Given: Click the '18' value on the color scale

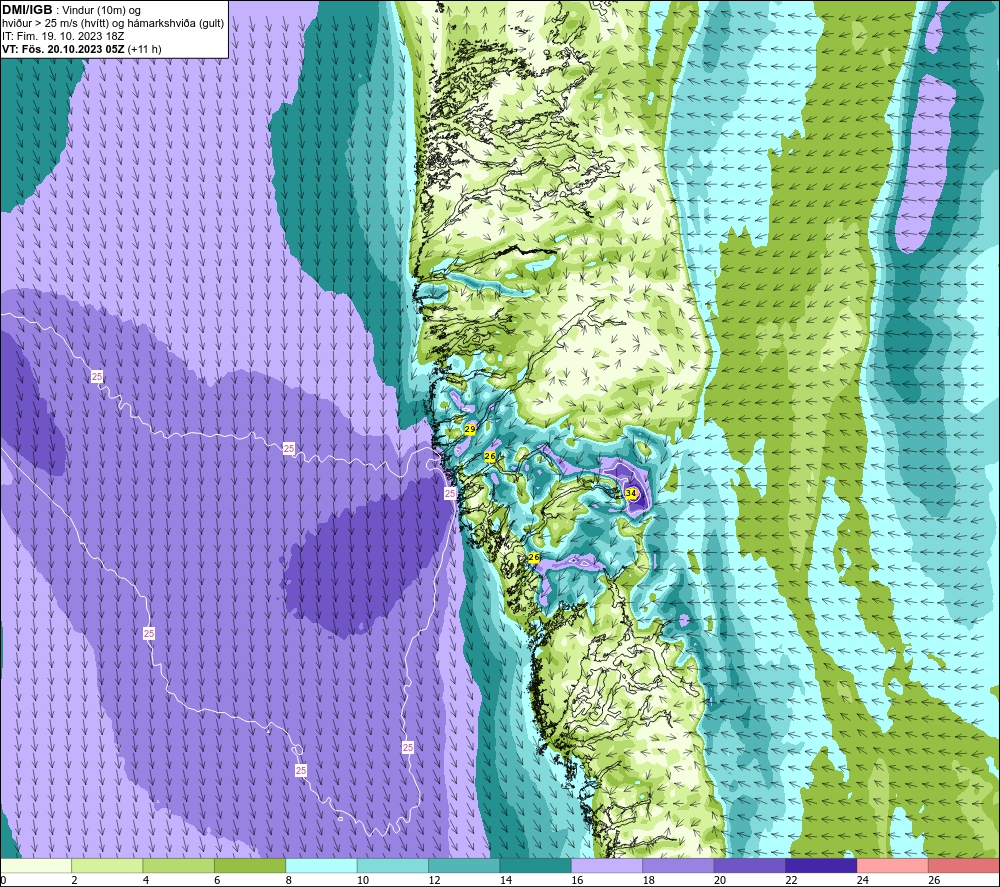Looking at the screenshot, I should tap(649, 880).
